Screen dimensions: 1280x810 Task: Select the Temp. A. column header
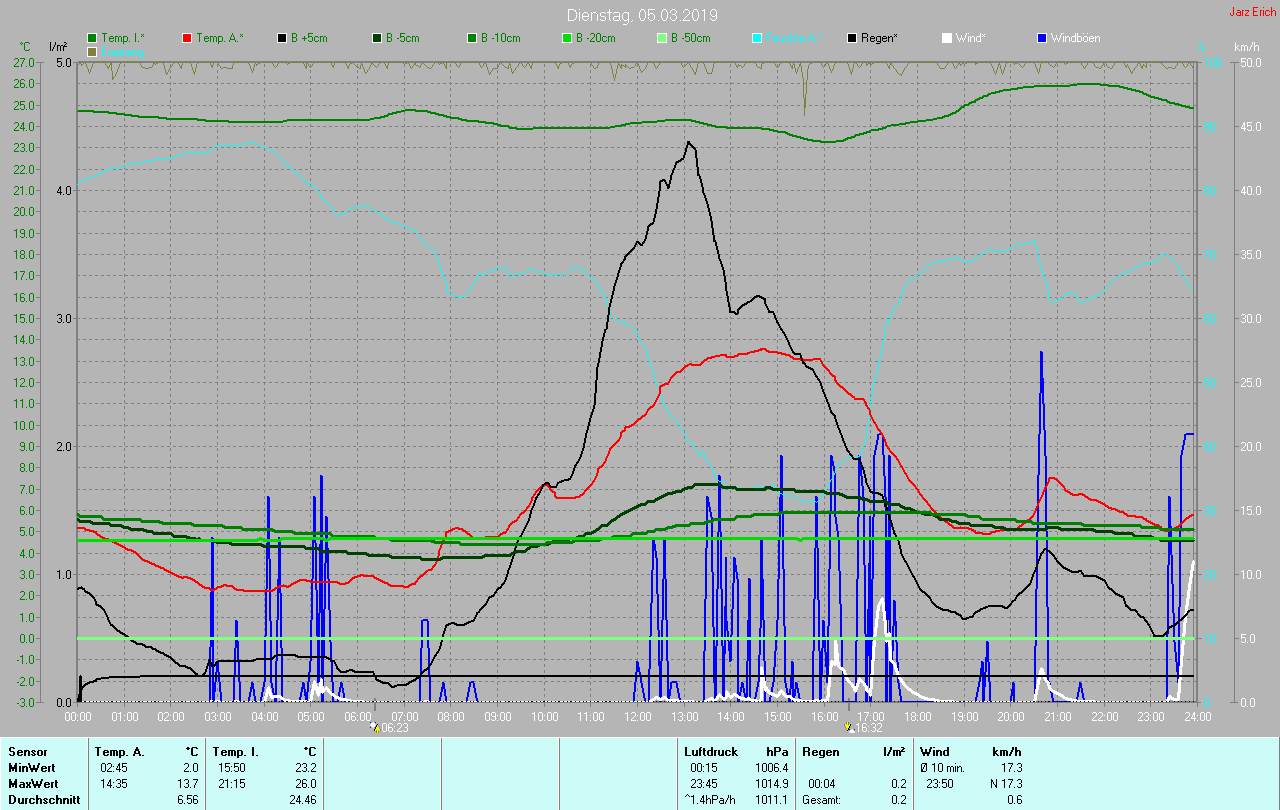[119, 751]
